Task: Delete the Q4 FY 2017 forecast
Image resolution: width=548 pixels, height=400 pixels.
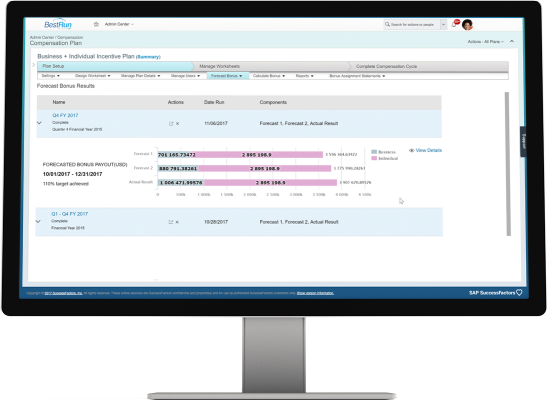Action: pyautogui.click(x=178, y=124)
